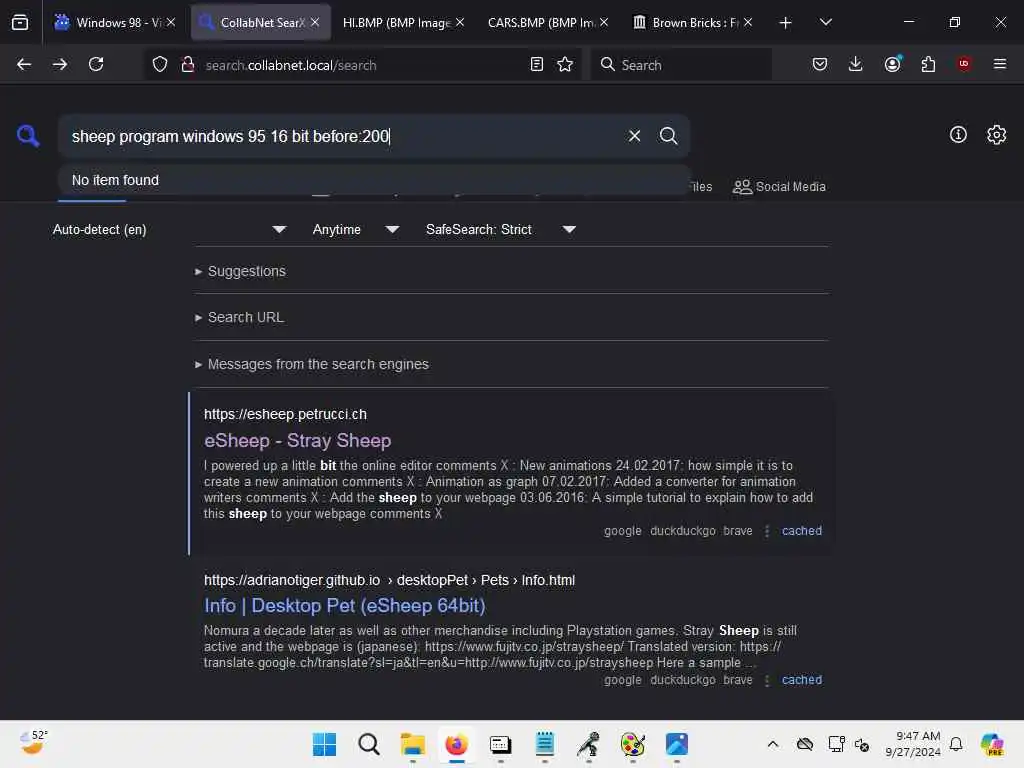Open Paint palette taskbar icon
Screen dimensions: 1024x768
632,744
